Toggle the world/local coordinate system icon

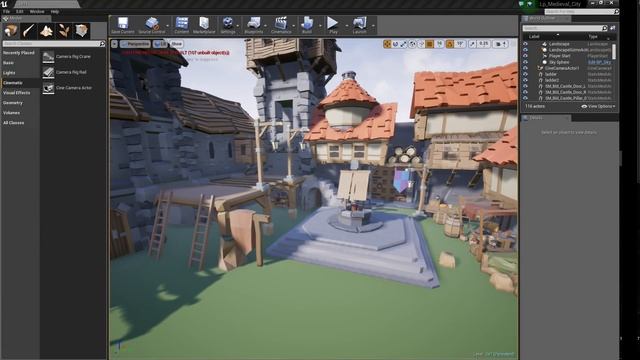point(413,44)
